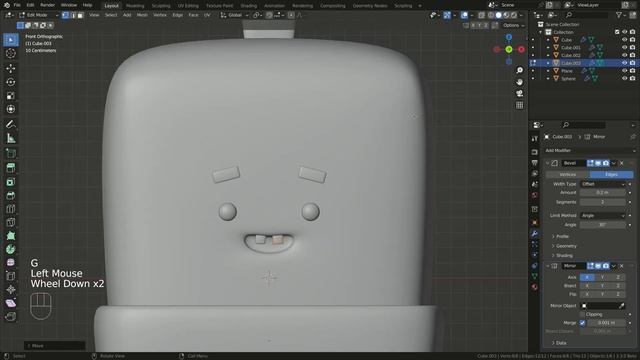Click the Pan view hand icon
This screenshot has width=640, height=360.
coord(520,82)
